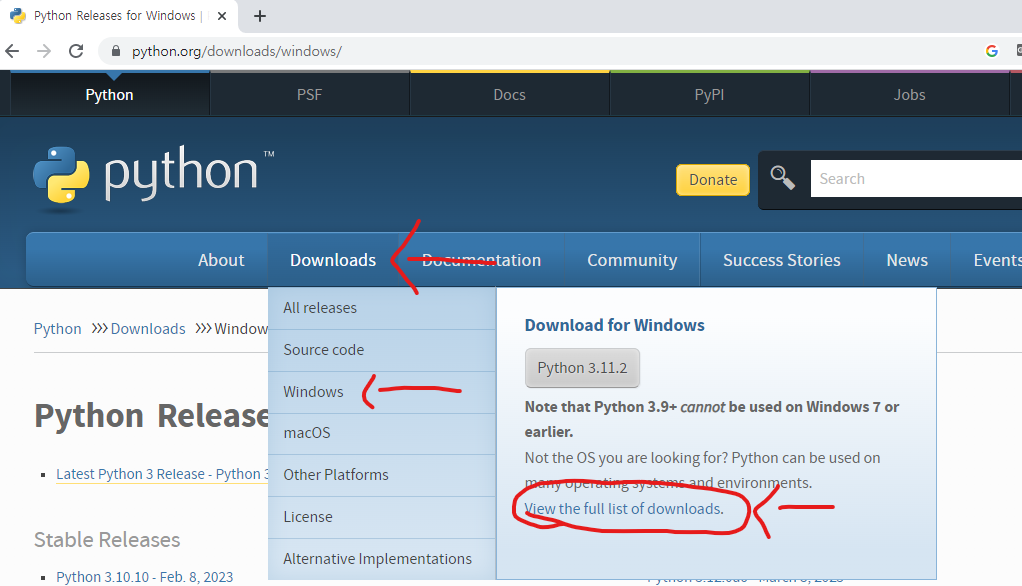Image resolution: width=1022 pixels, height=586 pixels.
Task: Open Latest Python 3 Release link
Action: pyautogui.click(x=162, y=474)
